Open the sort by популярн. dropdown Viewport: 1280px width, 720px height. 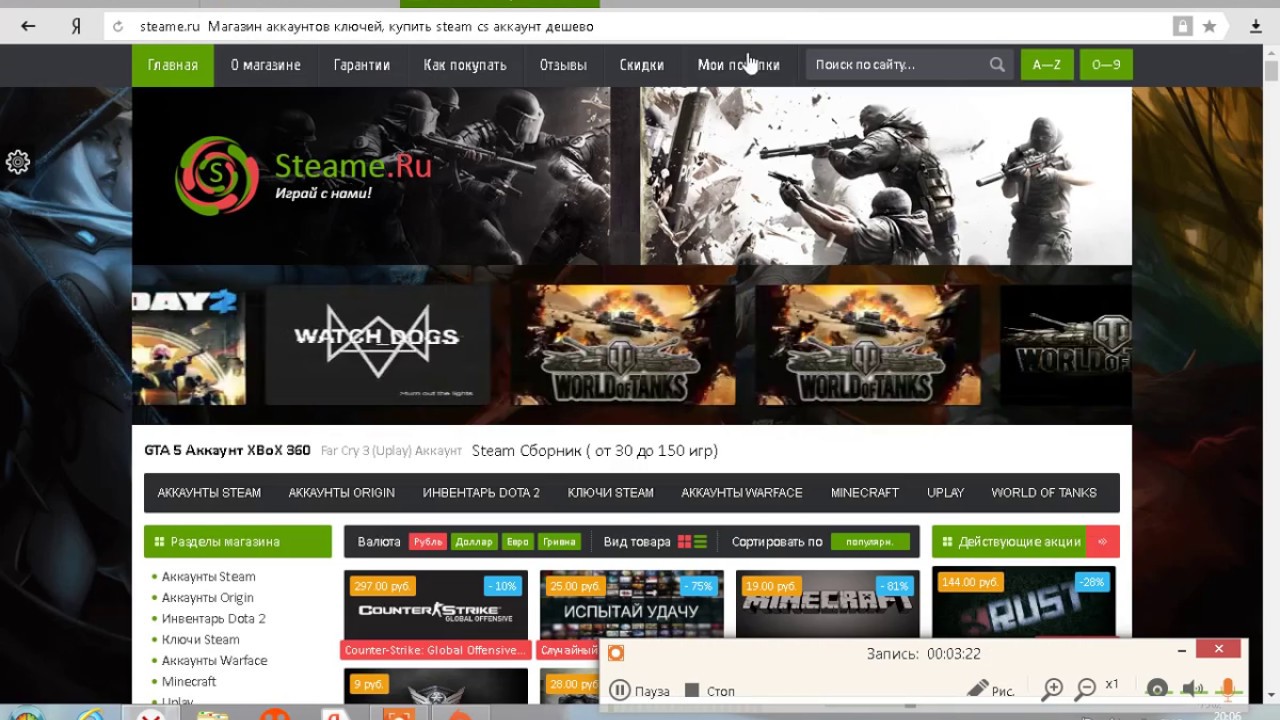coord(870,542)
